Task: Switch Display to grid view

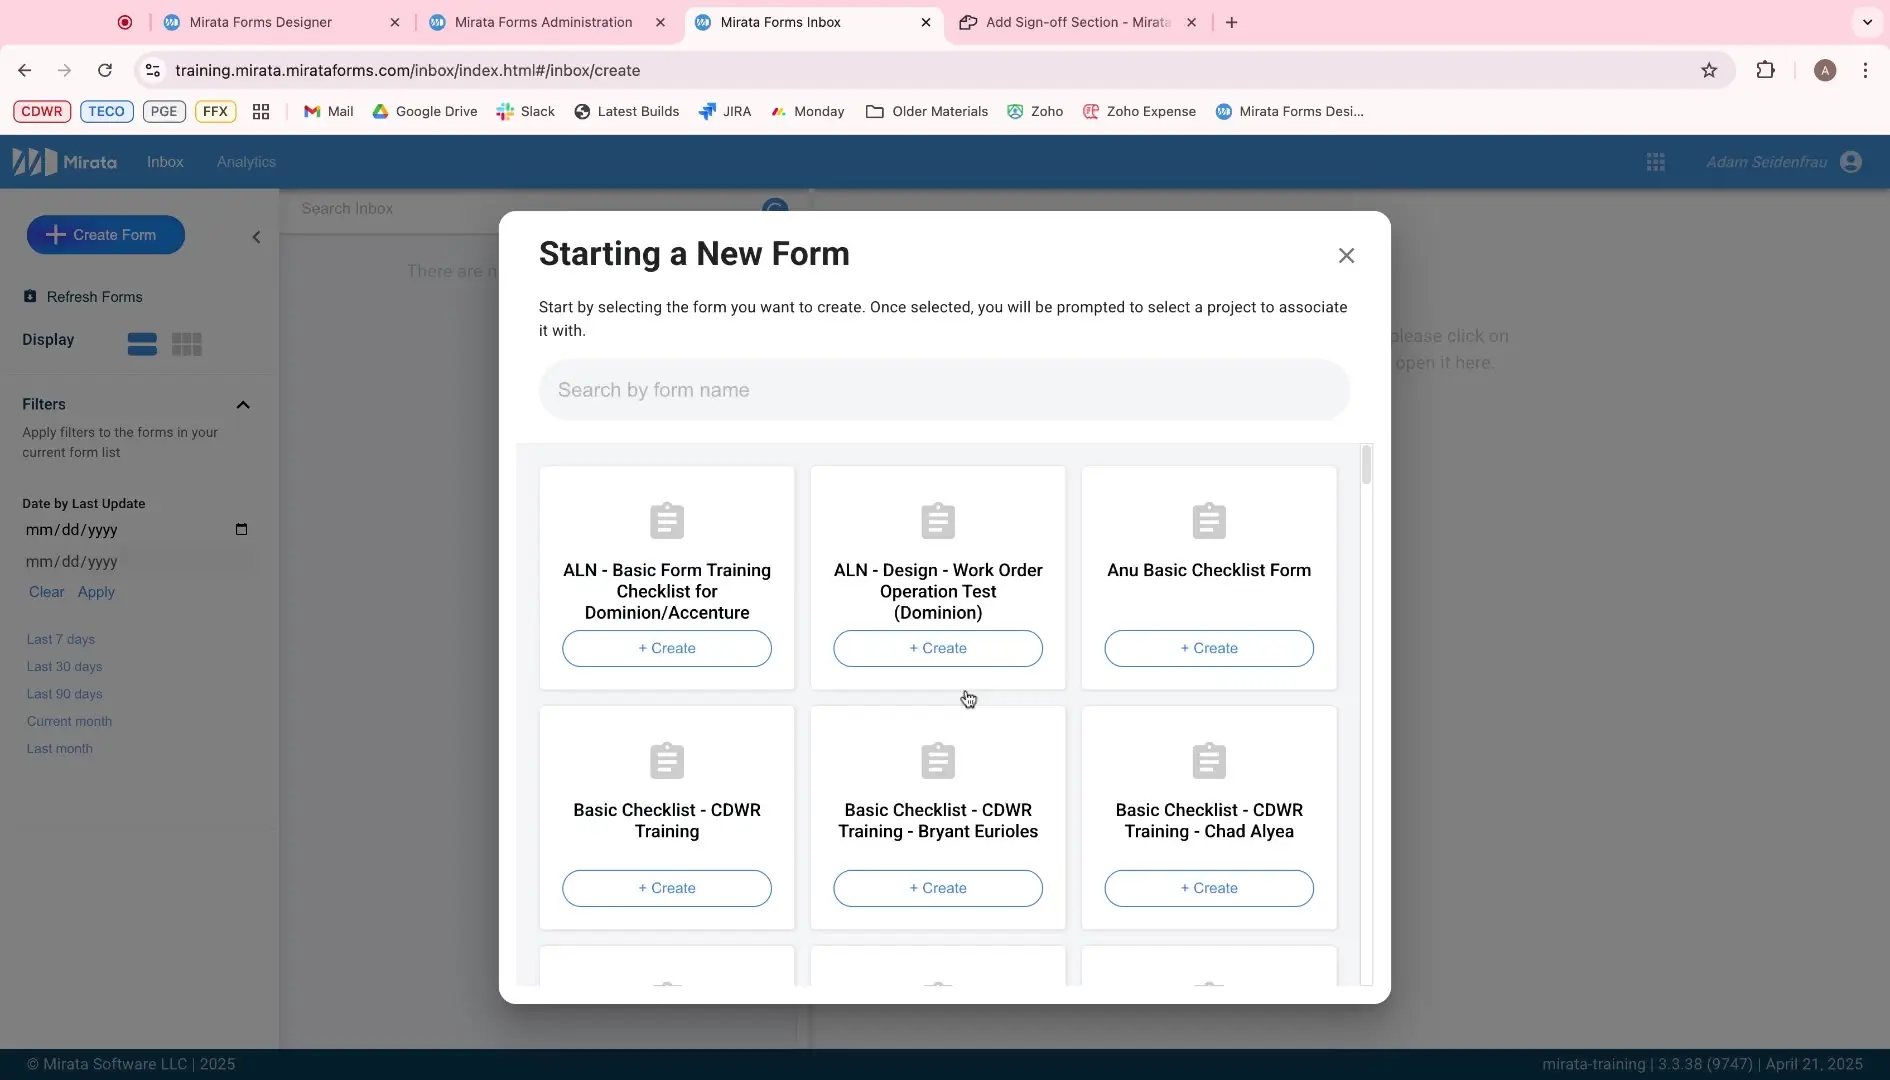Action: tap(186, 344)
